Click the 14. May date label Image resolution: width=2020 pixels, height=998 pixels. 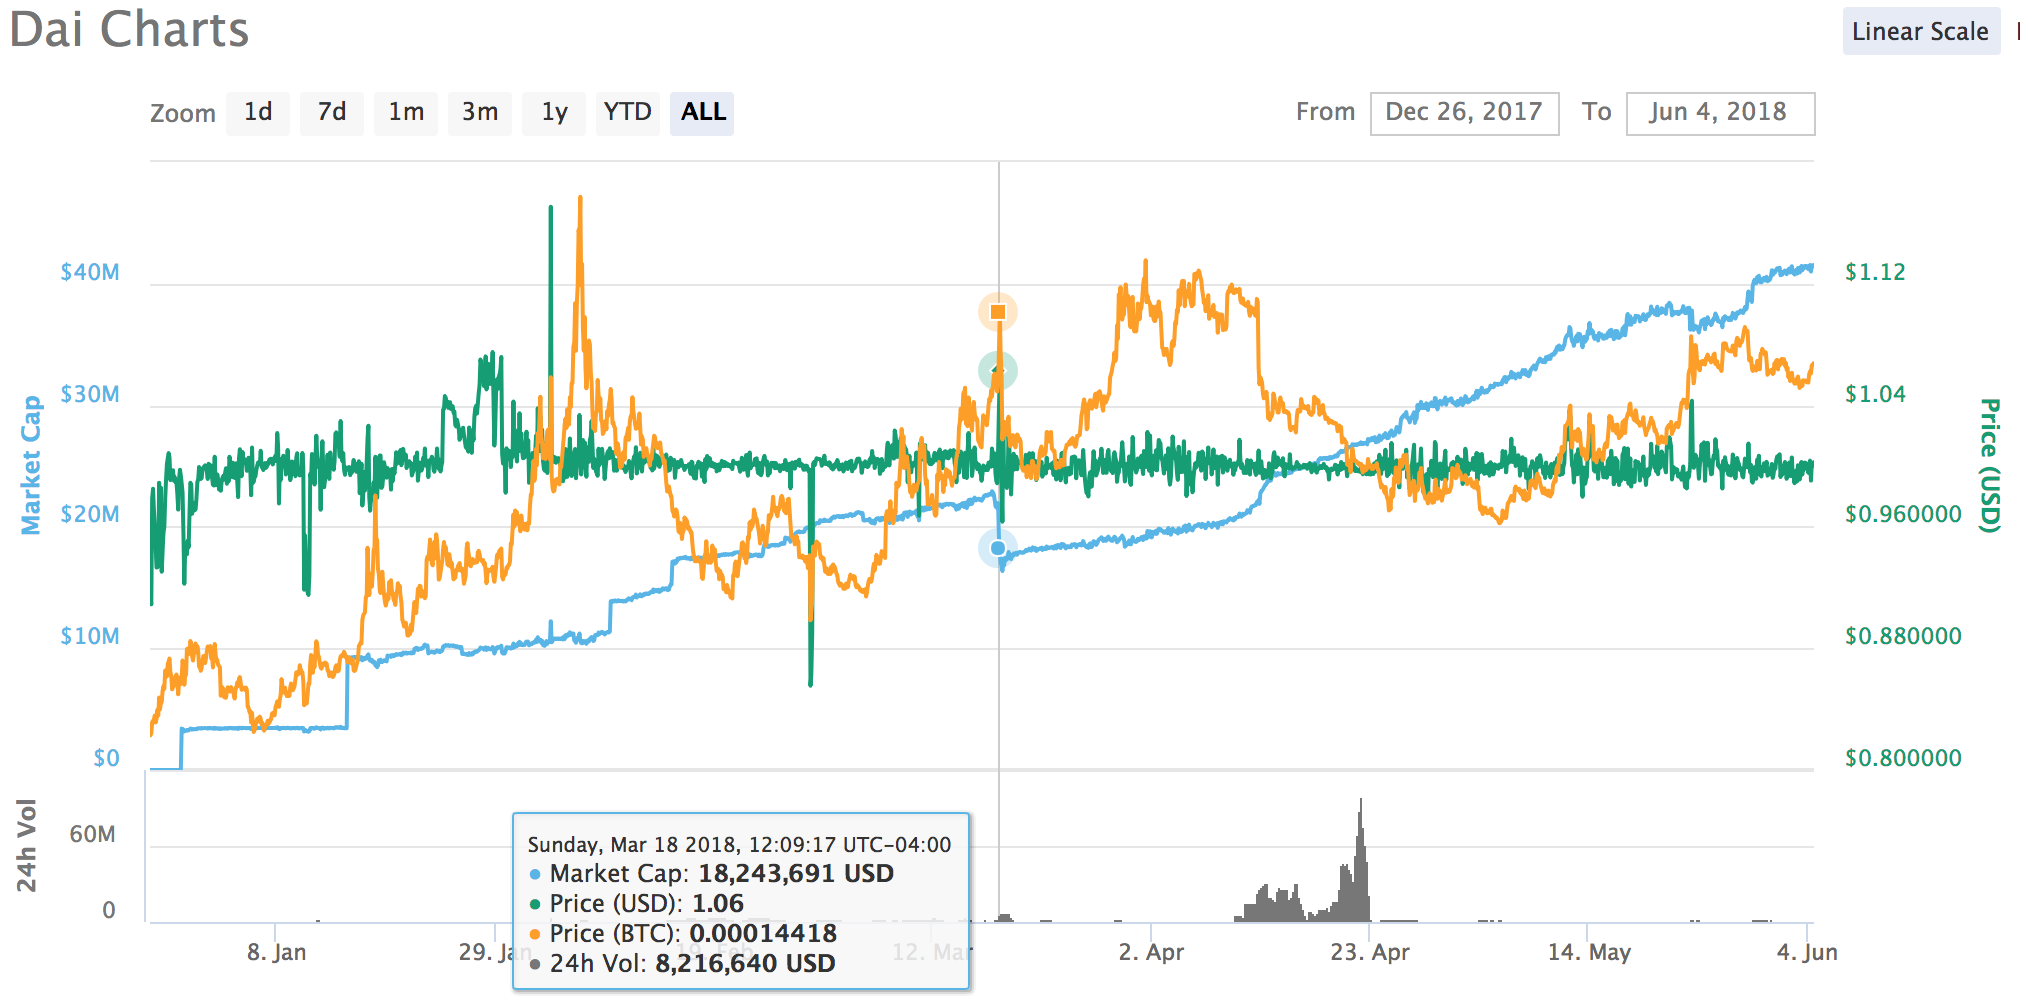coord(1589,952)
